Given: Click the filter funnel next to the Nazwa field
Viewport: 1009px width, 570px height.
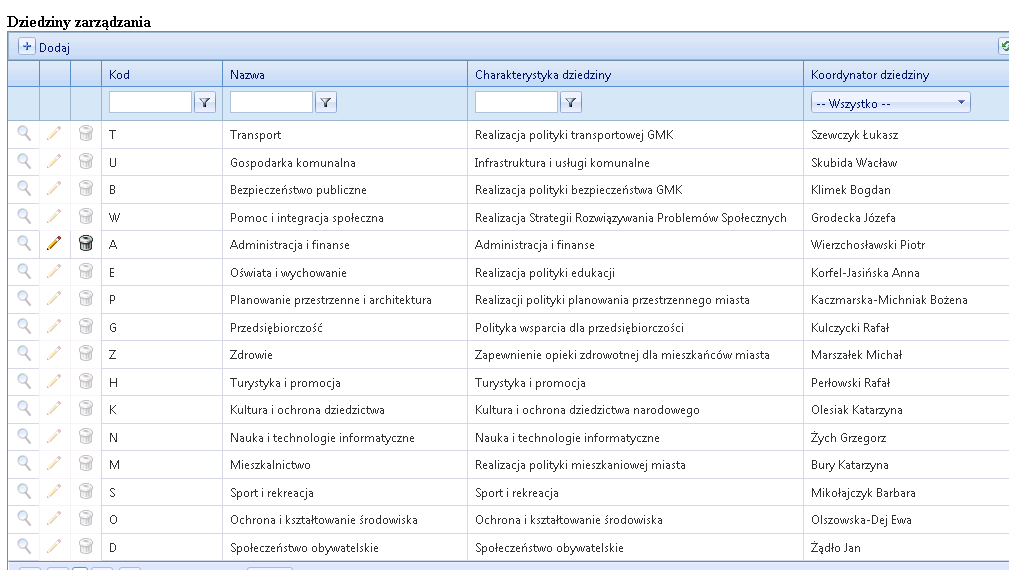Looking at the screenshot, I should [326, 102].
